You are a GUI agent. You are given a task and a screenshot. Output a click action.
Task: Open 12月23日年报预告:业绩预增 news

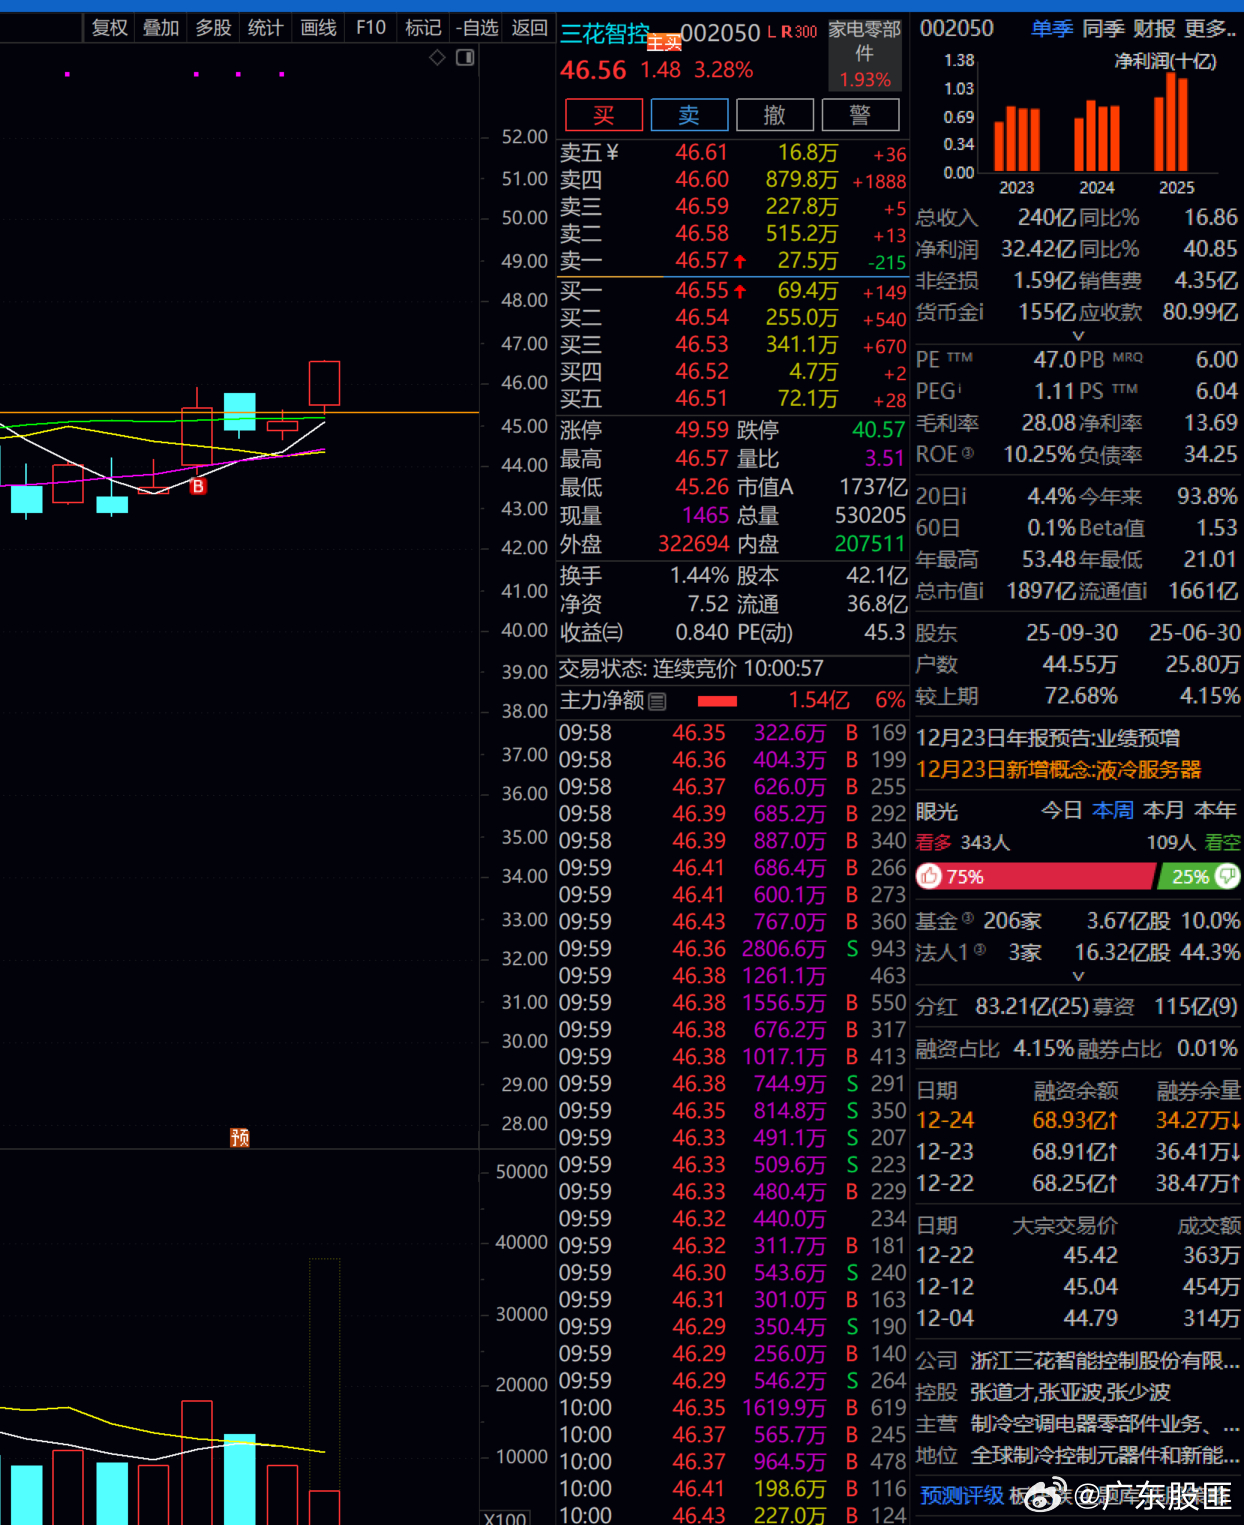coord(1048,738)
